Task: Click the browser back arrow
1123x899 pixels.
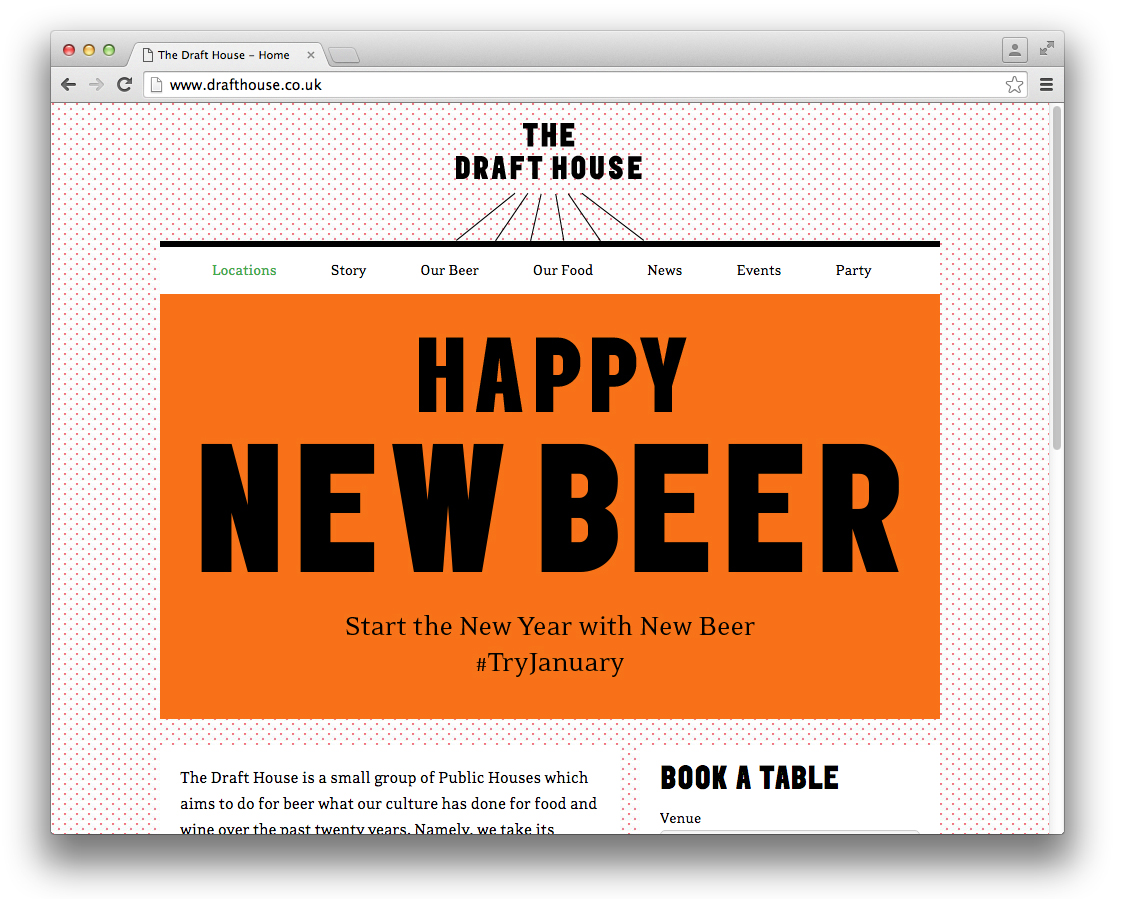Action: pos(68,85)
